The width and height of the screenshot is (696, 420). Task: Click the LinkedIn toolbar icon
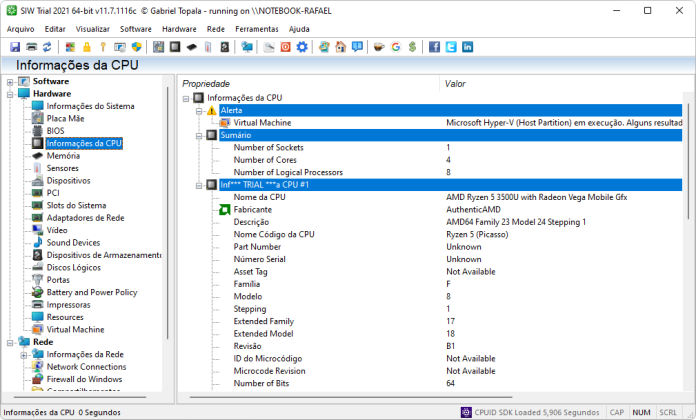467,47
